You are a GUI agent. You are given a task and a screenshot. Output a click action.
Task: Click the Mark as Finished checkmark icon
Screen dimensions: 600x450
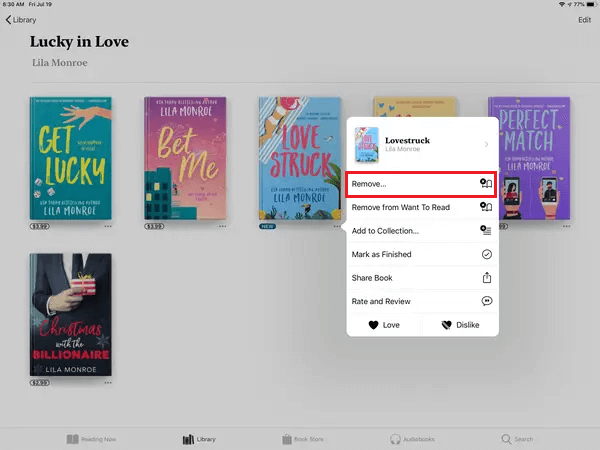(487, 254)
